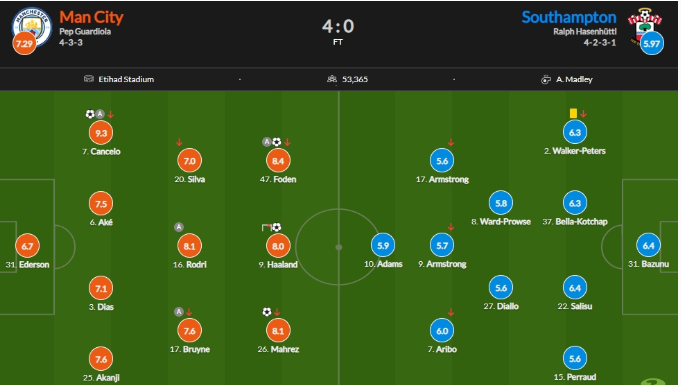Image resolution: width=681 pixels, height=385 pixels.
Task: Click the Southampton club crest
Action: pos(644,26)
